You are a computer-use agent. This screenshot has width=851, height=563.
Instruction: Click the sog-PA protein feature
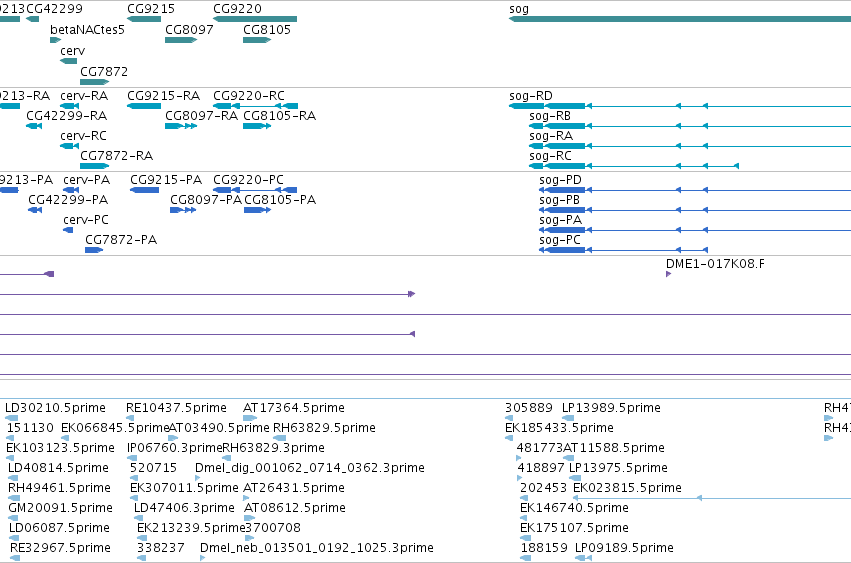[x=695, y=230]
